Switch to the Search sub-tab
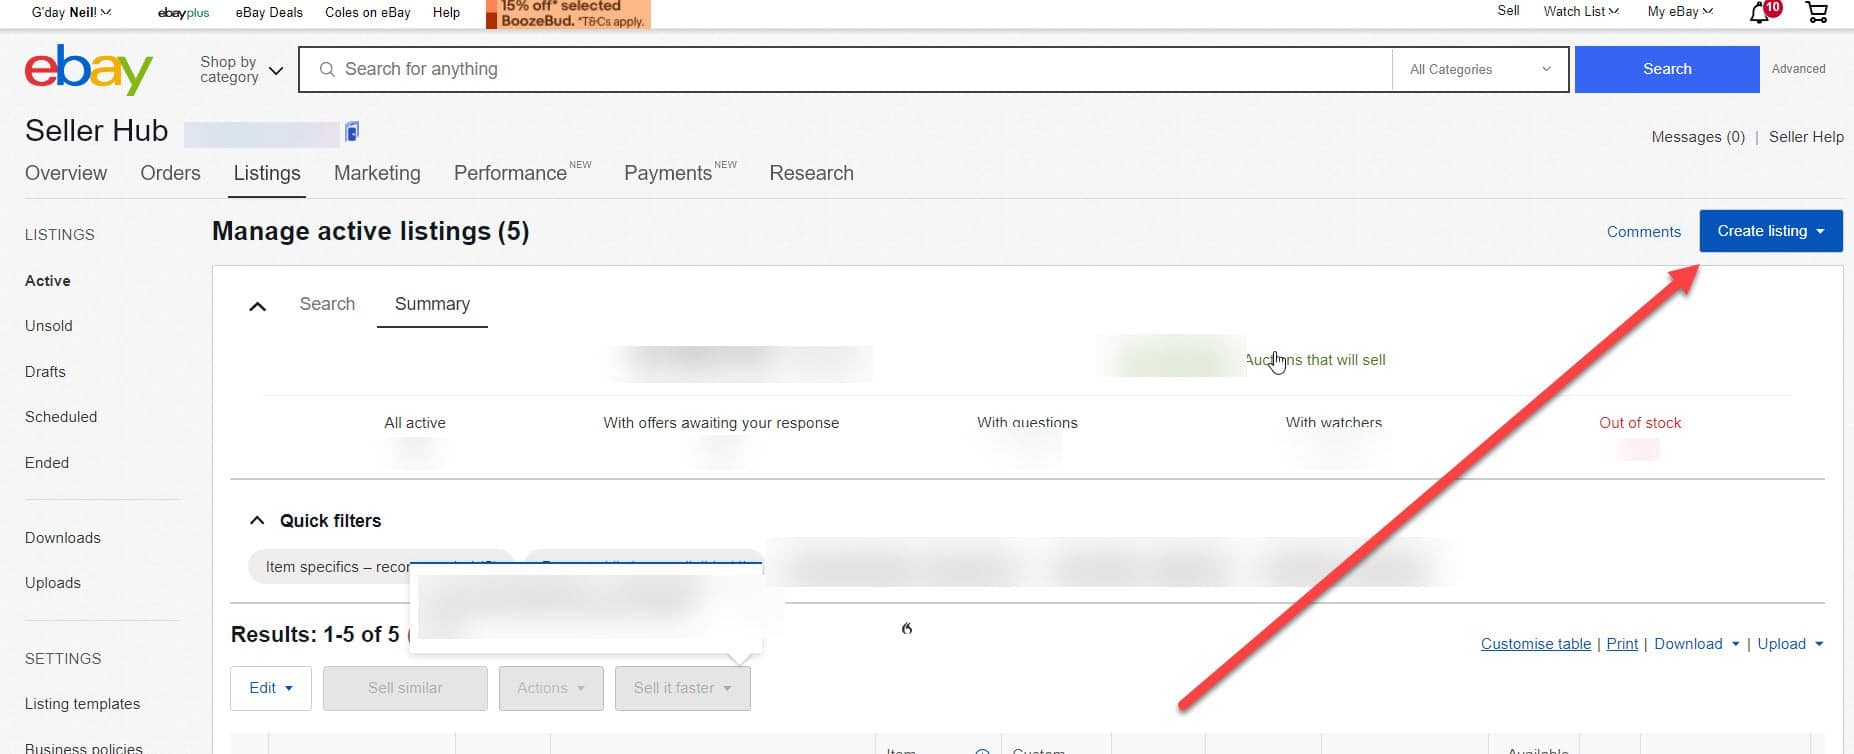The width and height of the screenshot is (1854, 754). [327, 304]
